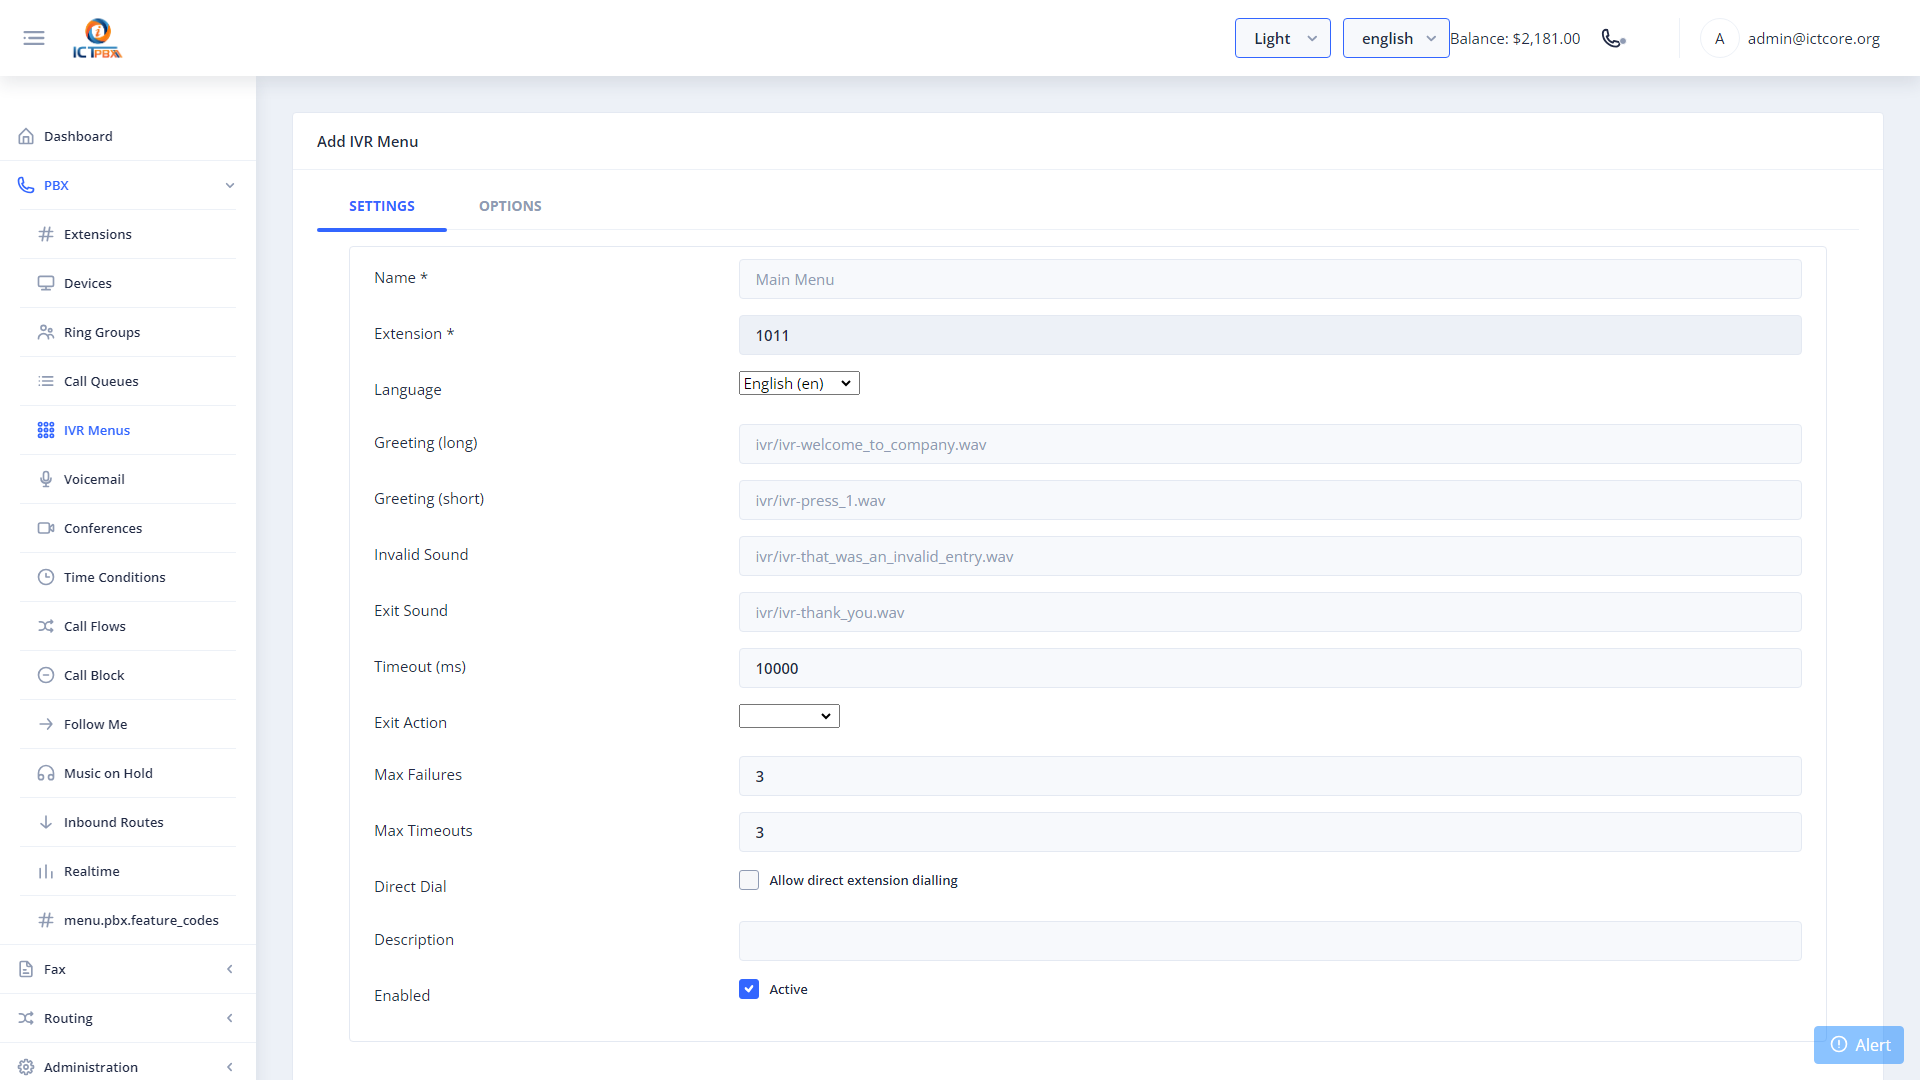Open the Exit Action dropdown
The image size is (1920, 1080).
click(x=789, y=716)
